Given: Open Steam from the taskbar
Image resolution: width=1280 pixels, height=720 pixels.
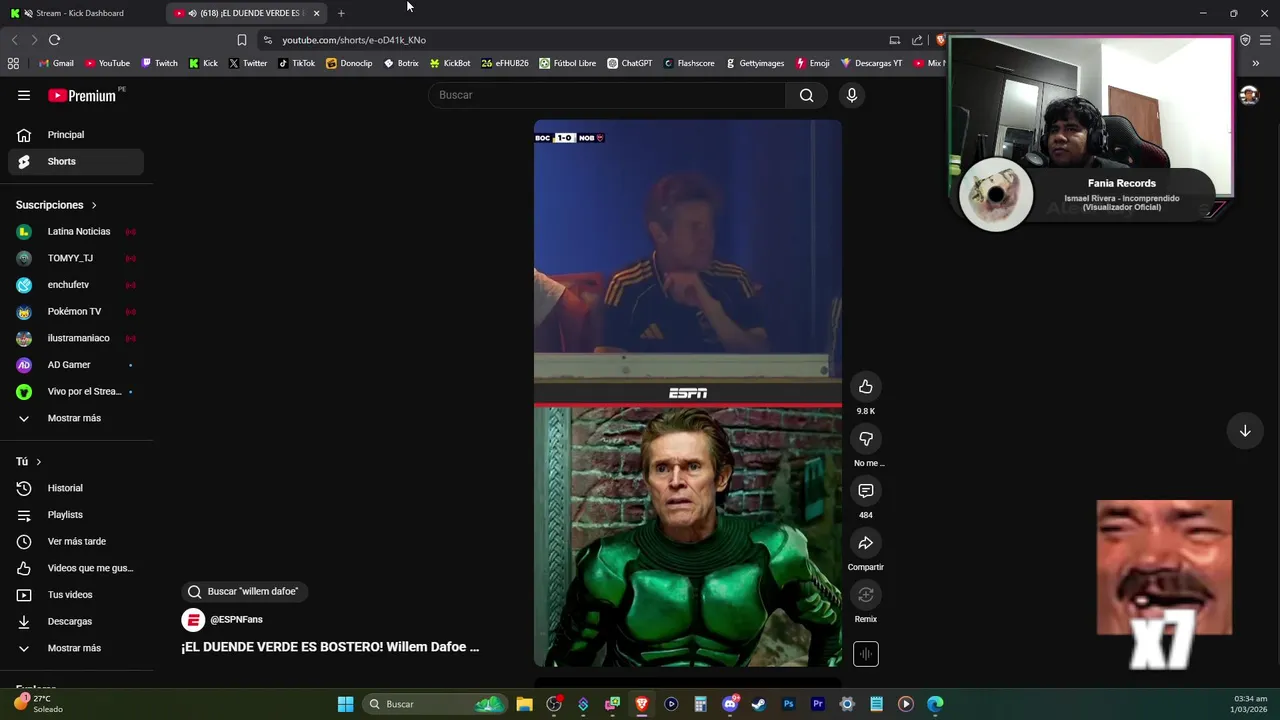Looking at the screenshot, I should coord(759,704).
